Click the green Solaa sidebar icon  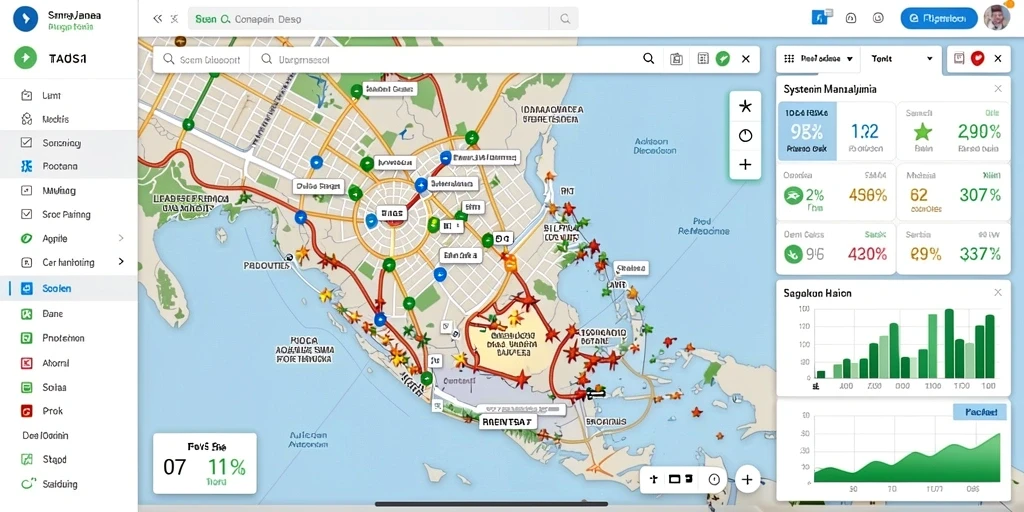coord(27,387)
